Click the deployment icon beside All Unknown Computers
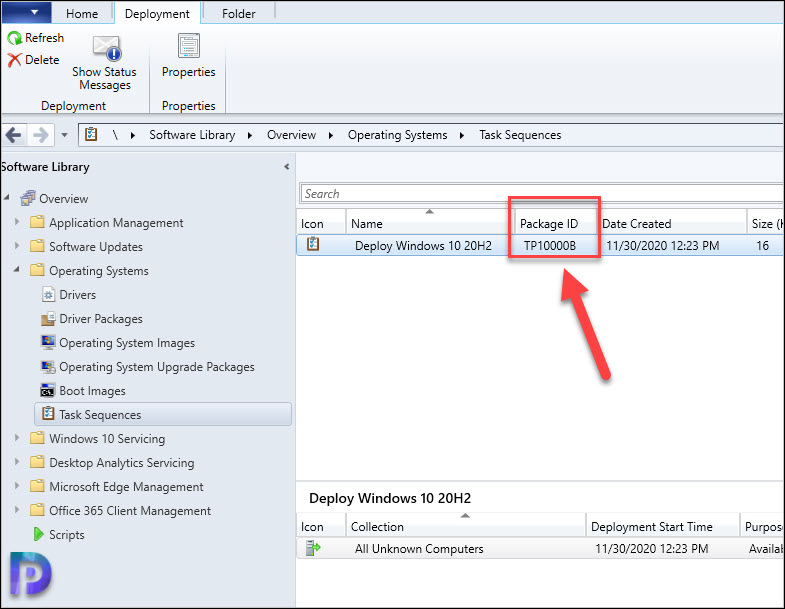 click(313, 548)
